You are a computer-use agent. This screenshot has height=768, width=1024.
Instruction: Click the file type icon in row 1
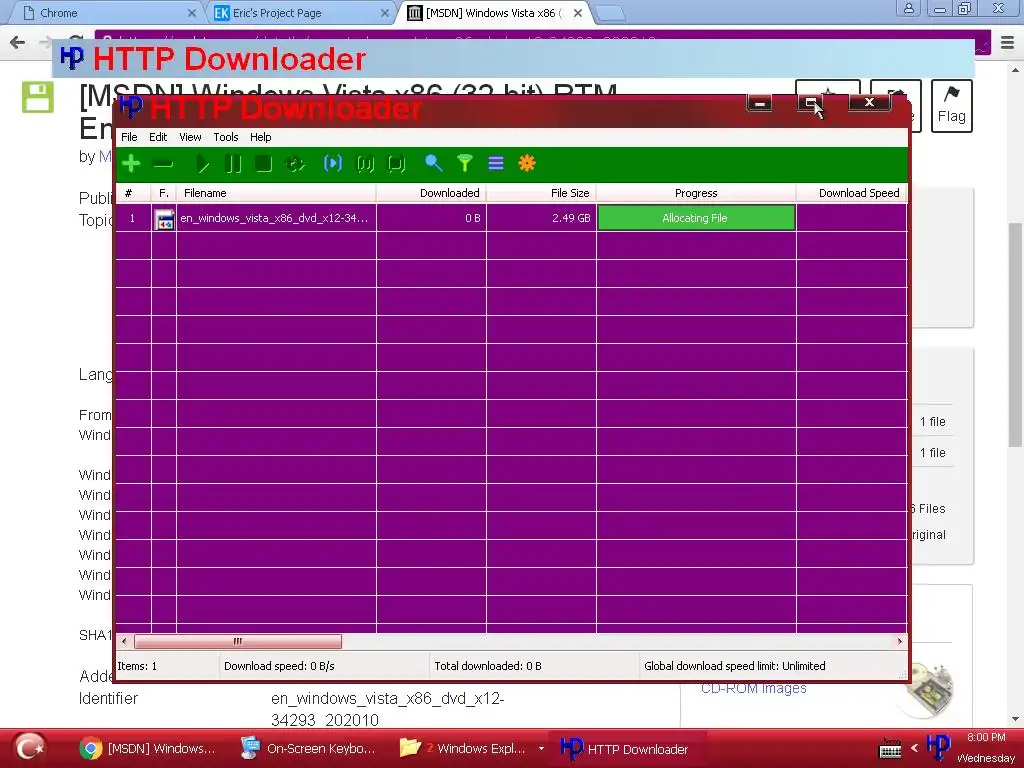[x=164, y=219]
